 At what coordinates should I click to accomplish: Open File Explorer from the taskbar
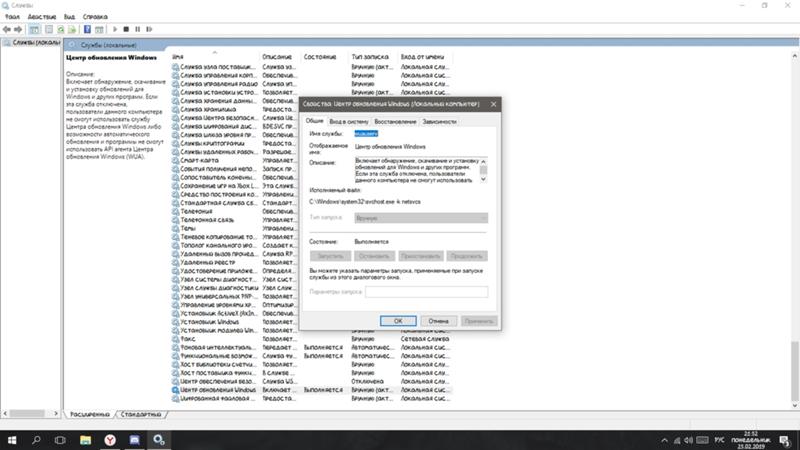tap(85, 440)
